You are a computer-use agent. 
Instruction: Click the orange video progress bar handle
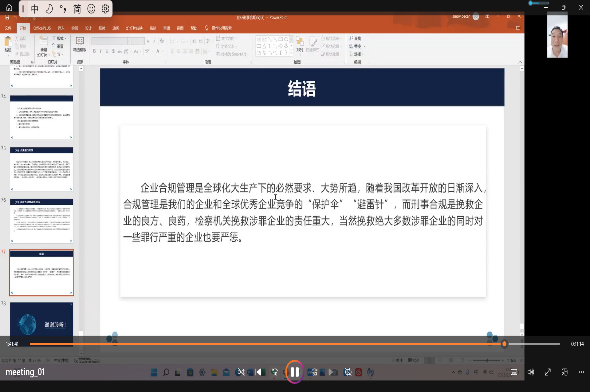[x=504, y=344]
